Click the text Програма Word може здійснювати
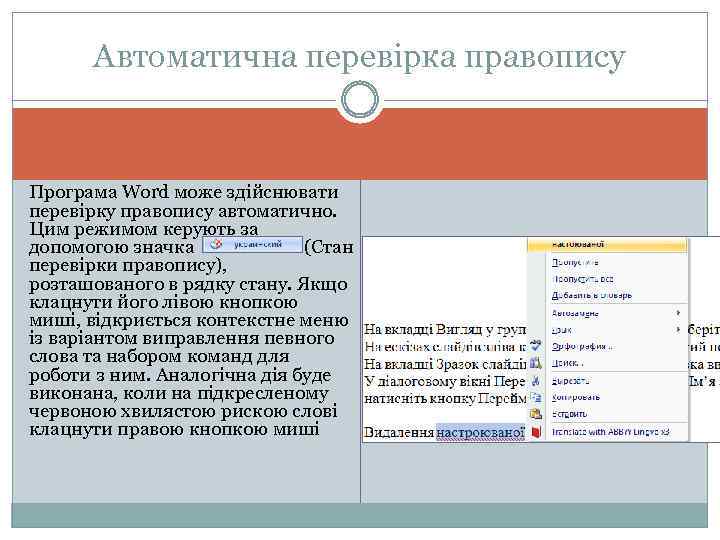The height and width of the screenshot is (540, 720). pos(184,192)
